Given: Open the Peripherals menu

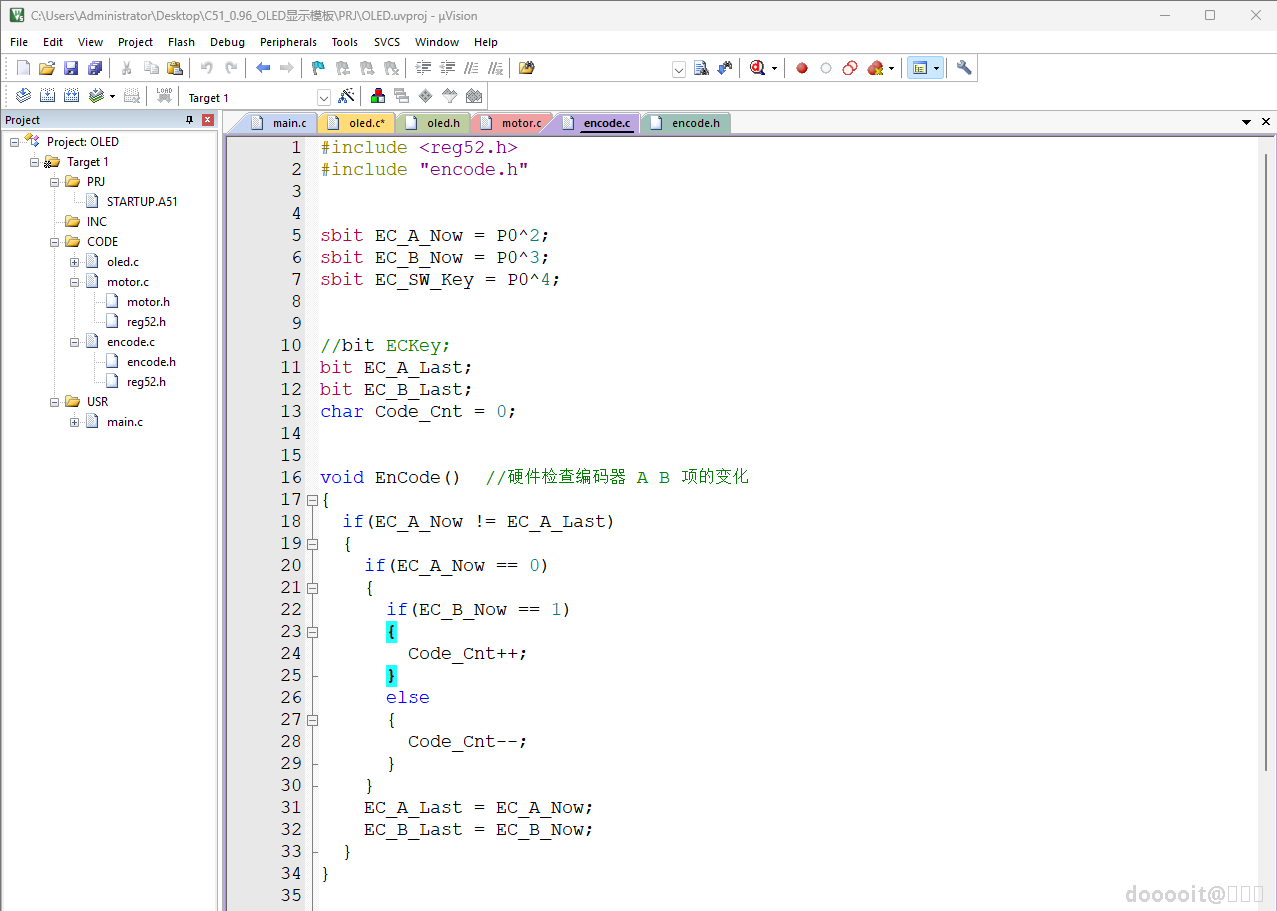Looking at the screenshot, I should (288, 42).
